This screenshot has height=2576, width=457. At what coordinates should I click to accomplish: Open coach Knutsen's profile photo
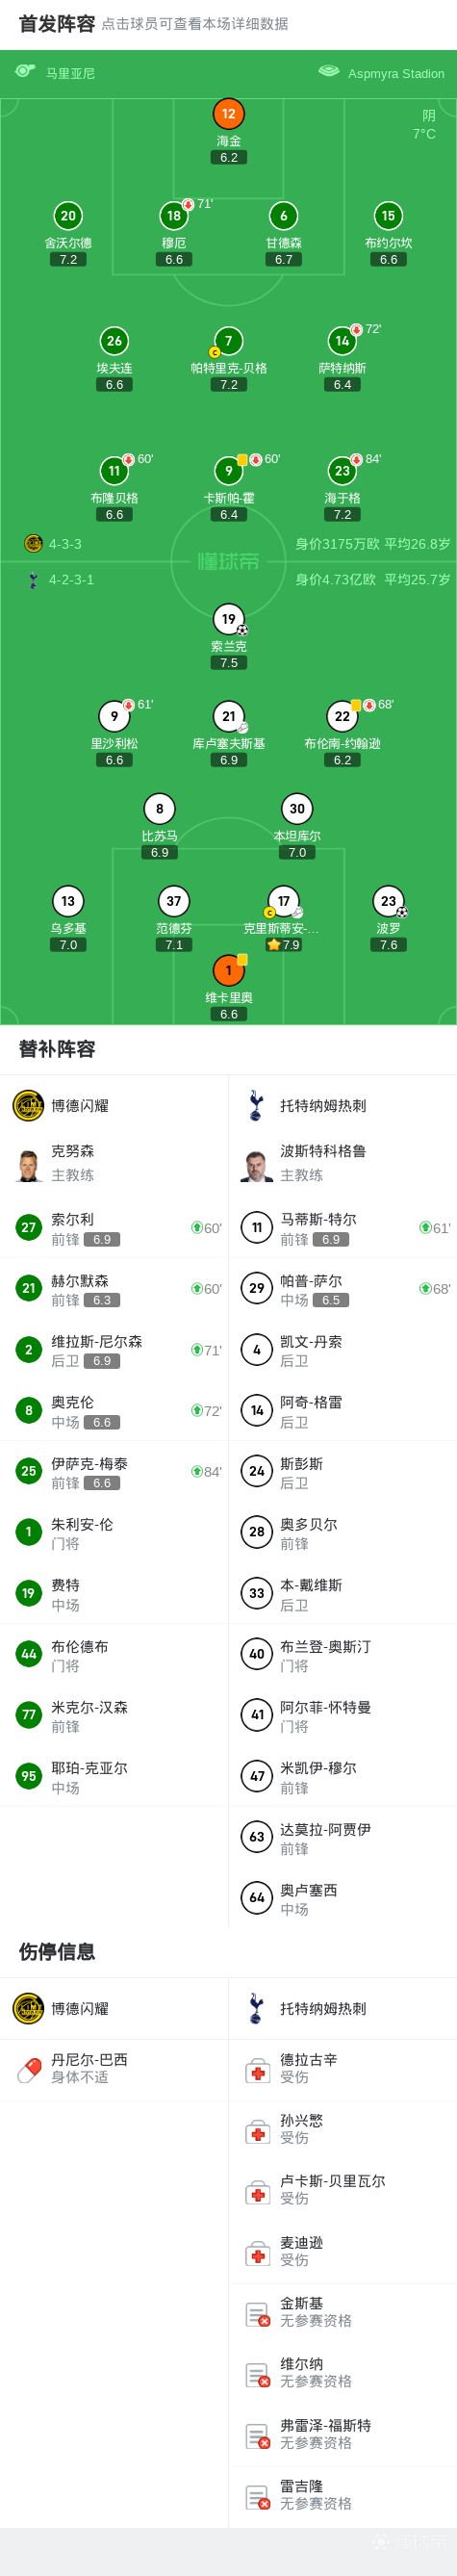pos(28,1165)
